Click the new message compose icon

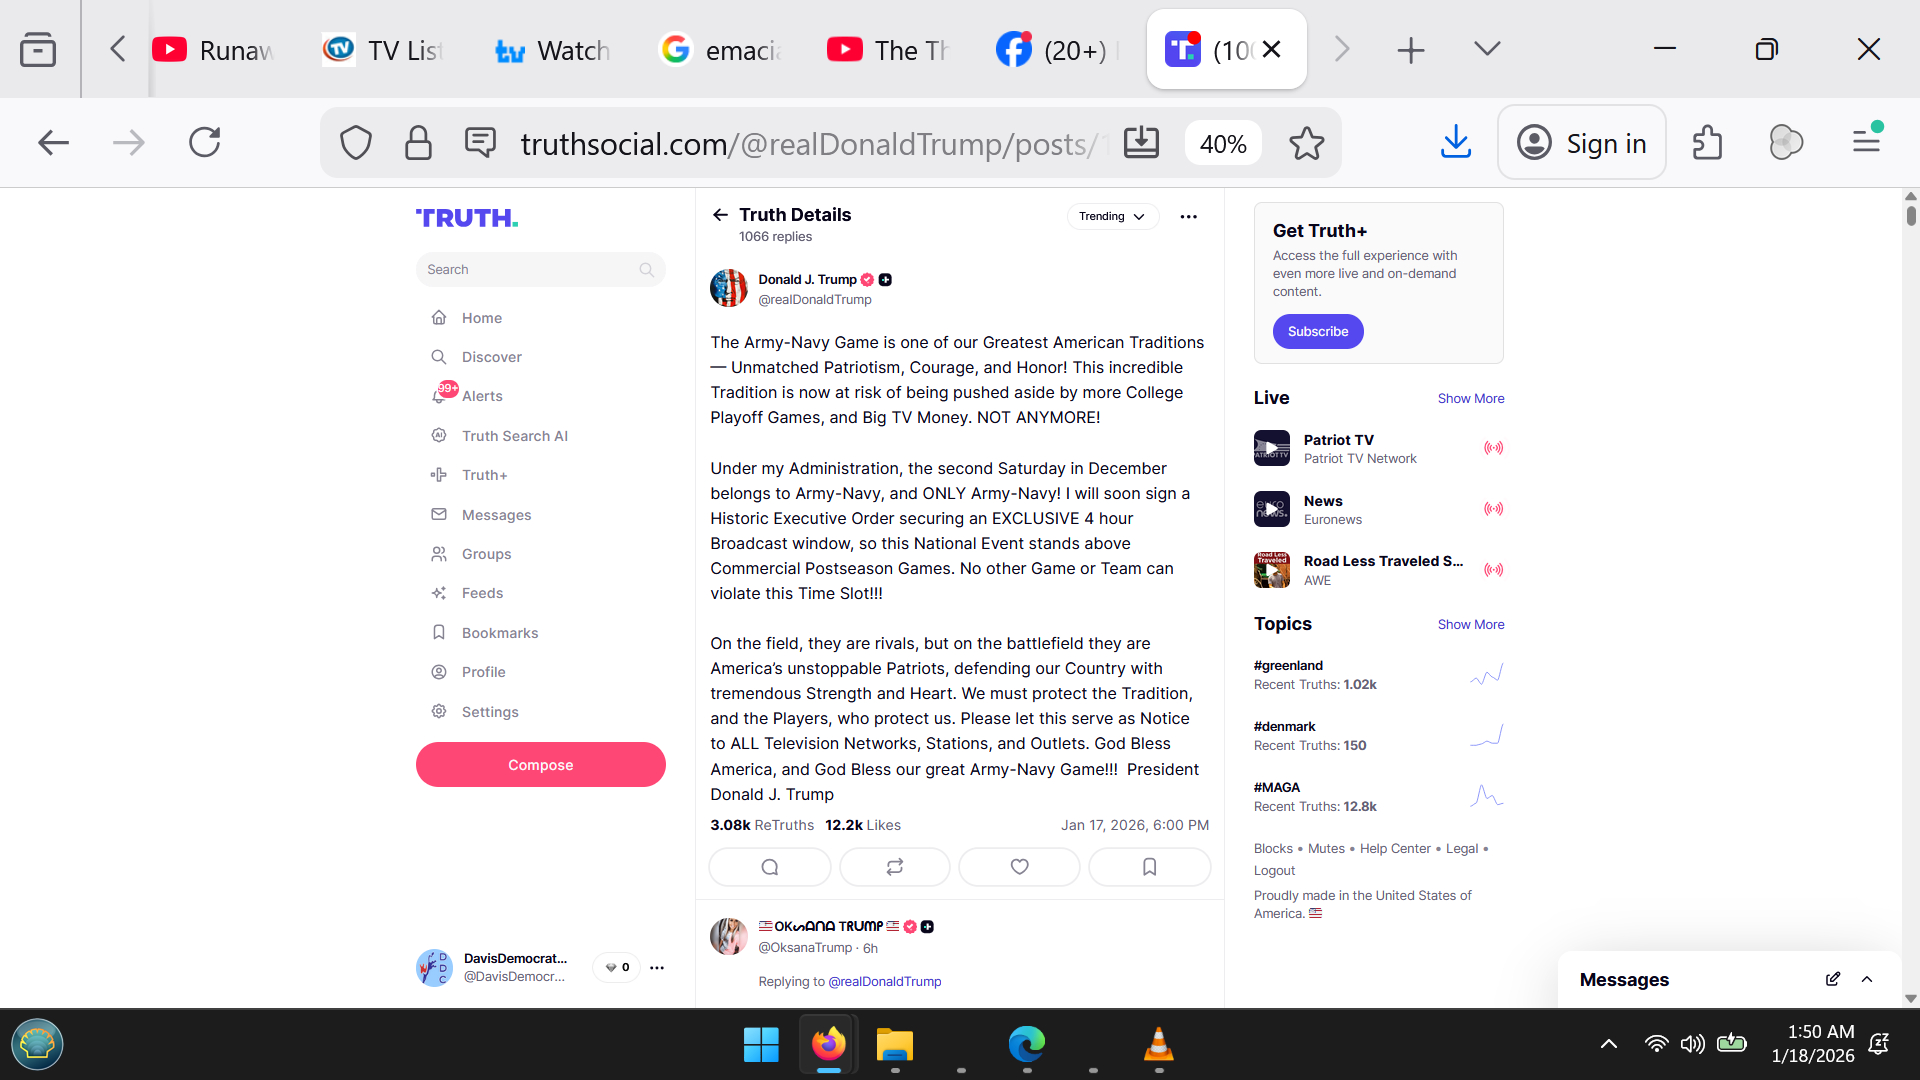tap(1832, 979)
